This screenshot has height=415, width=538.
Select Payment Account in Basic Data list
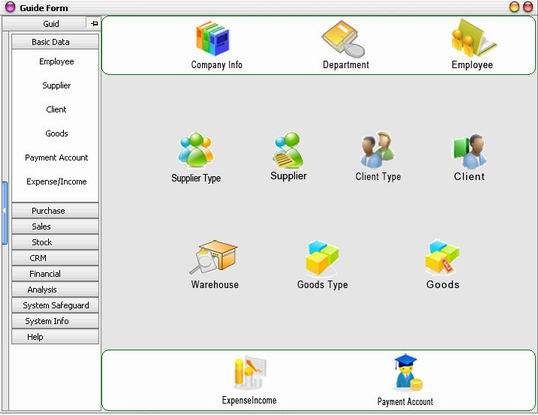pyautogui.click(x=56, y=158)
